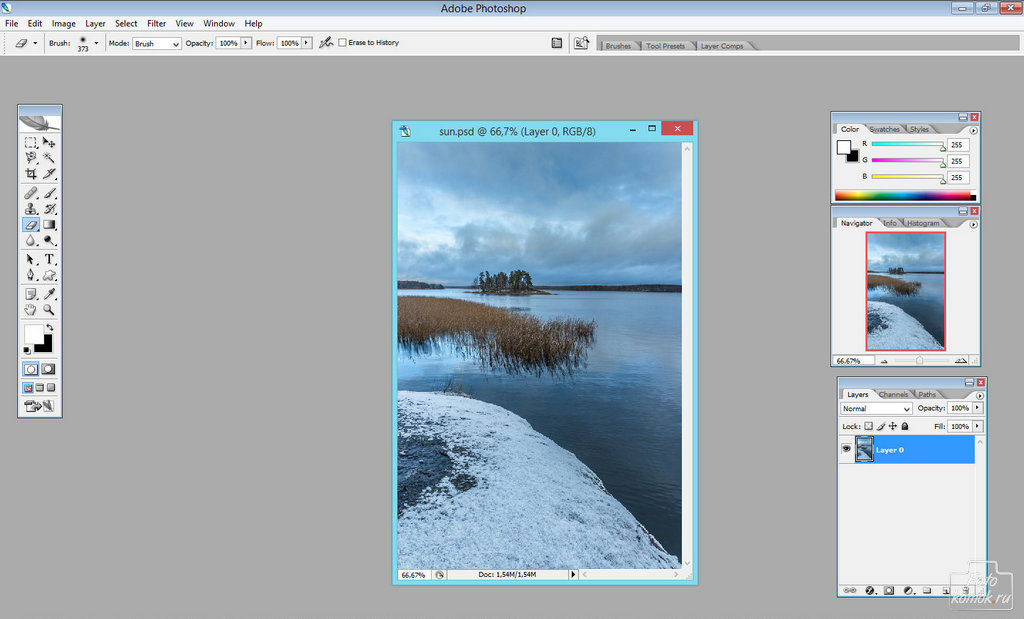Viewport: 1024px width, 619px height.
Task: Select the Notes tool
Action: (x=31, y=294)
